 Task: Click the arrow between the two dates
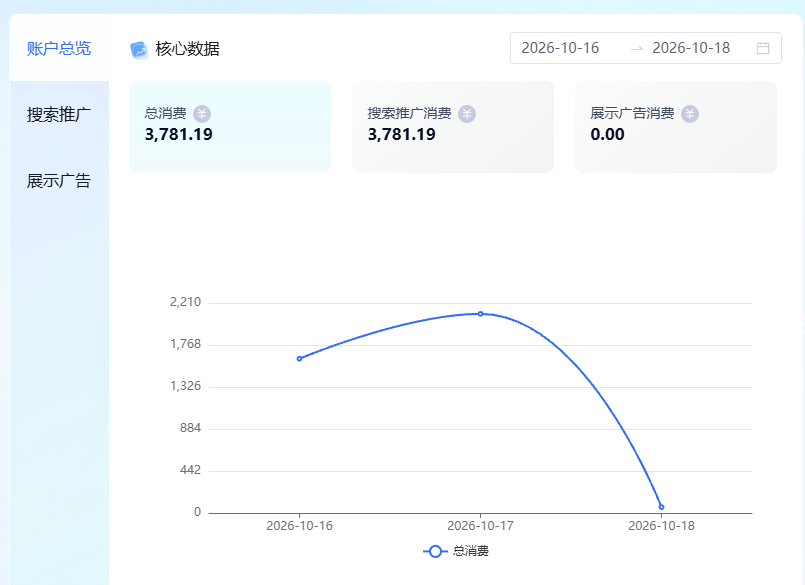(637, 48)
